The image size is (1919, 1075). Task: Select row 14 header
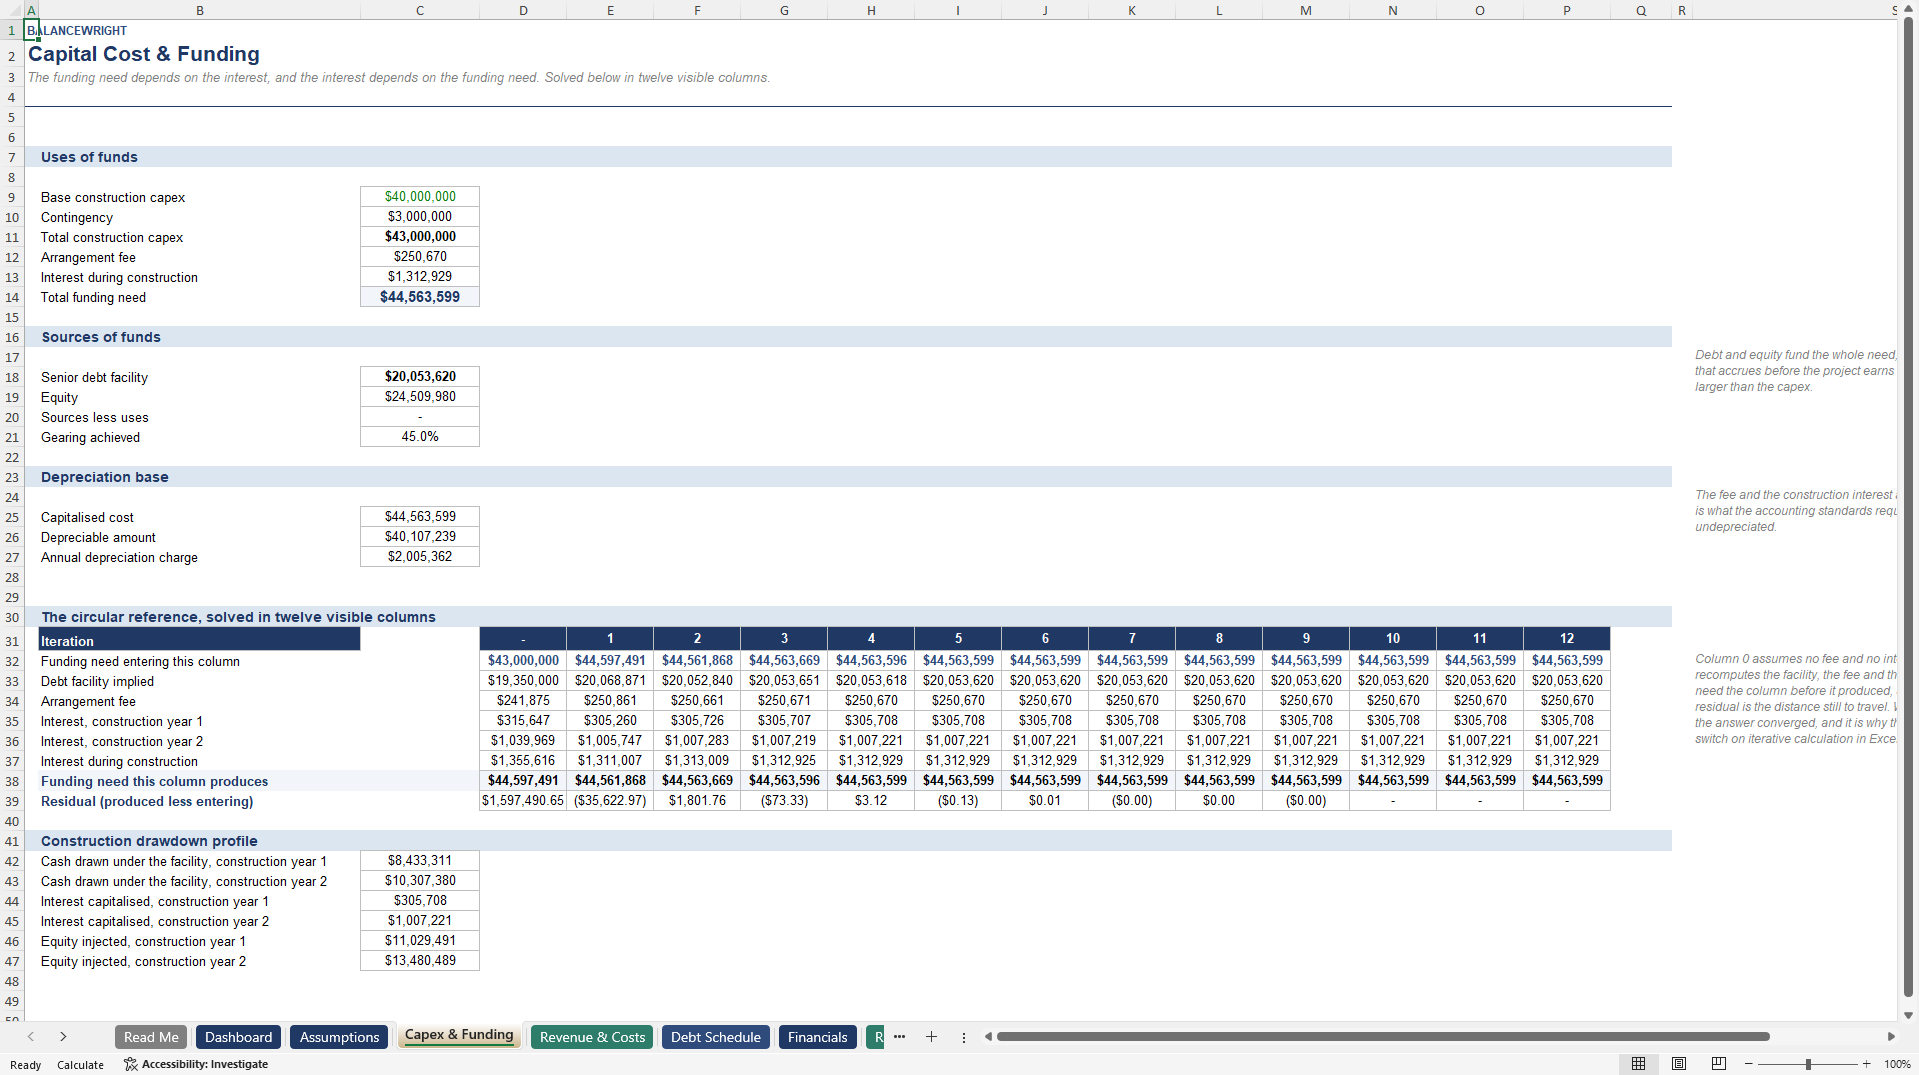coord(11,297)
